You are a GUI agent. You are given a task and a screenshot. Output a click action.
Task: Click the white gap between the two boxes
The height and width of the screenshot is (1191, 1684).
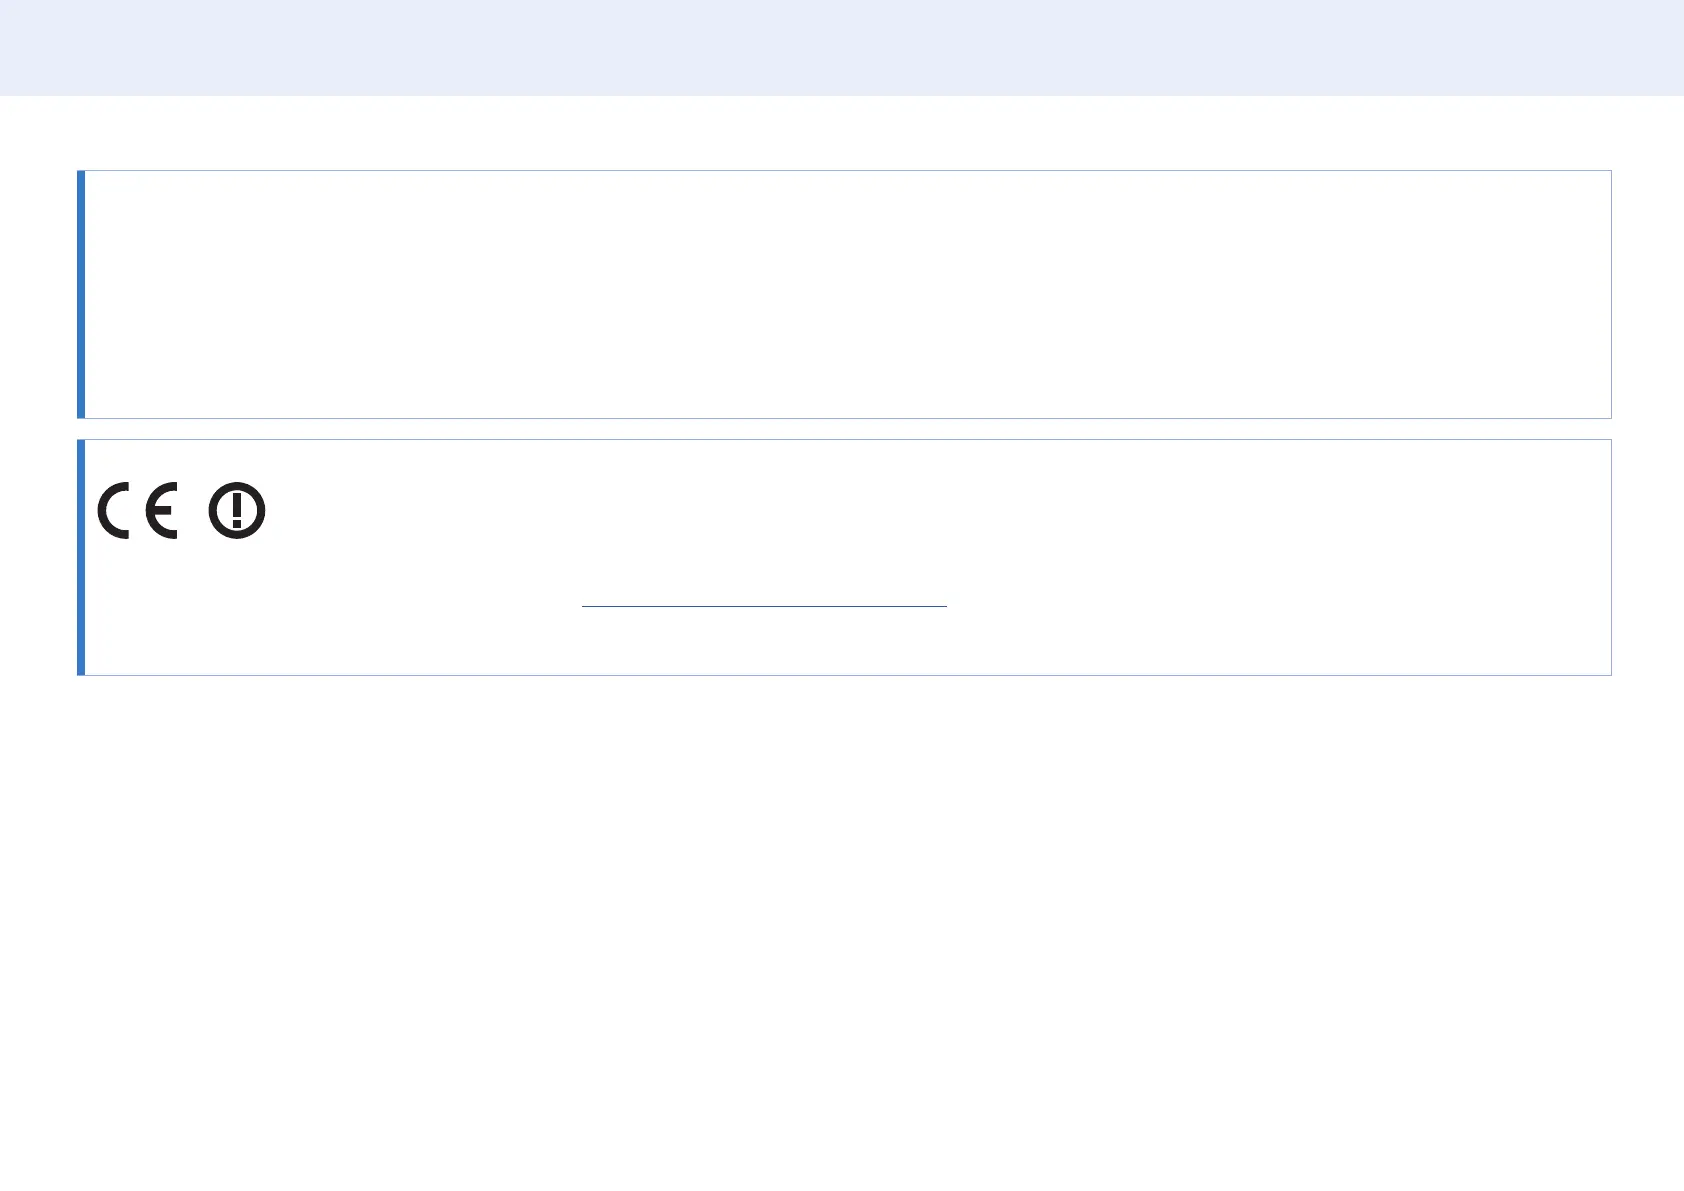coord(842,429)
